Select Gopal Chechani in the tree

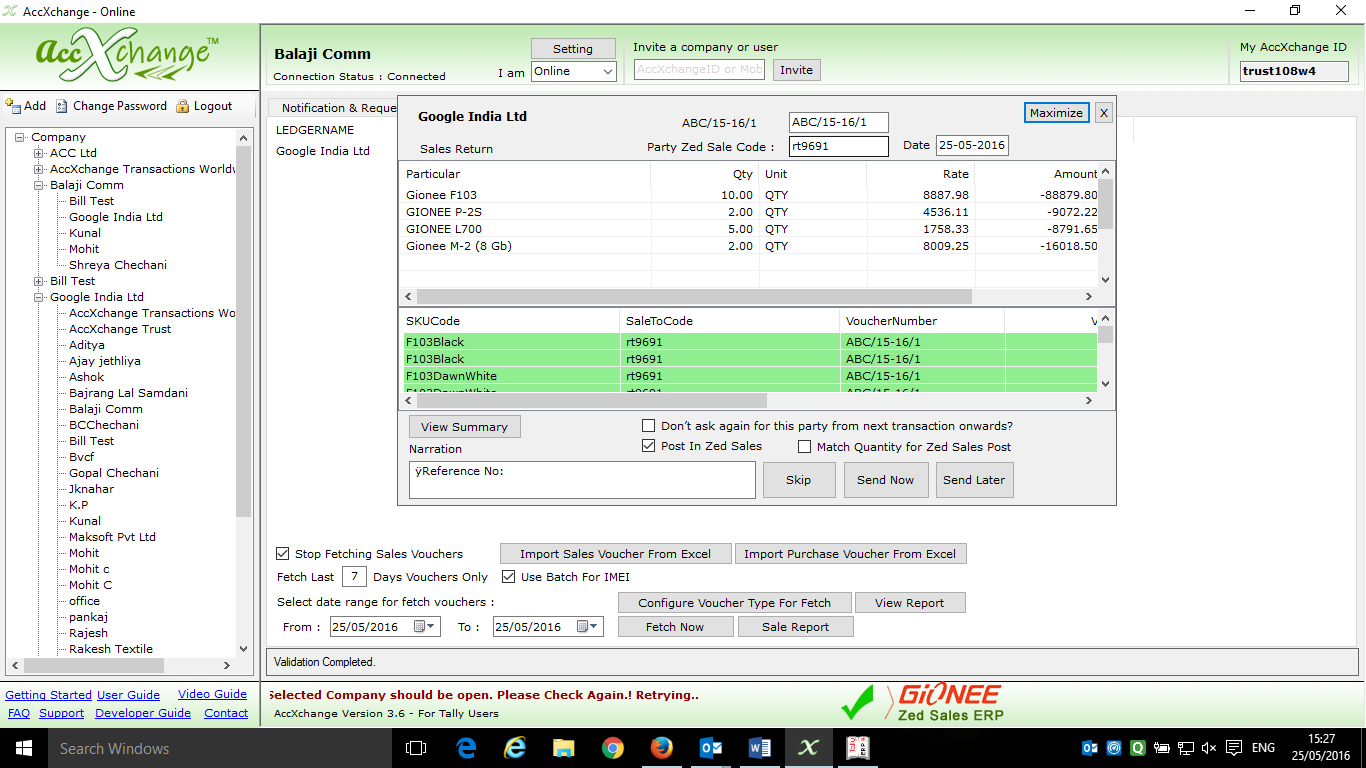(x=114, y=473)
